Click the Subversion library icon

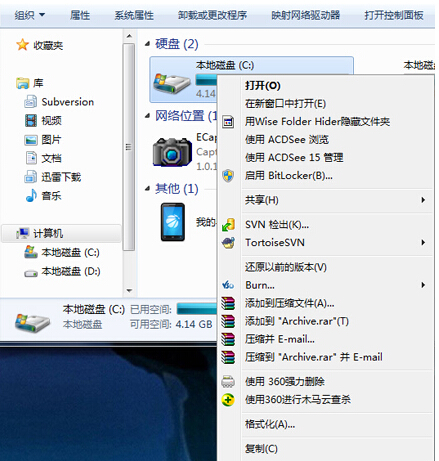point(31,102)
